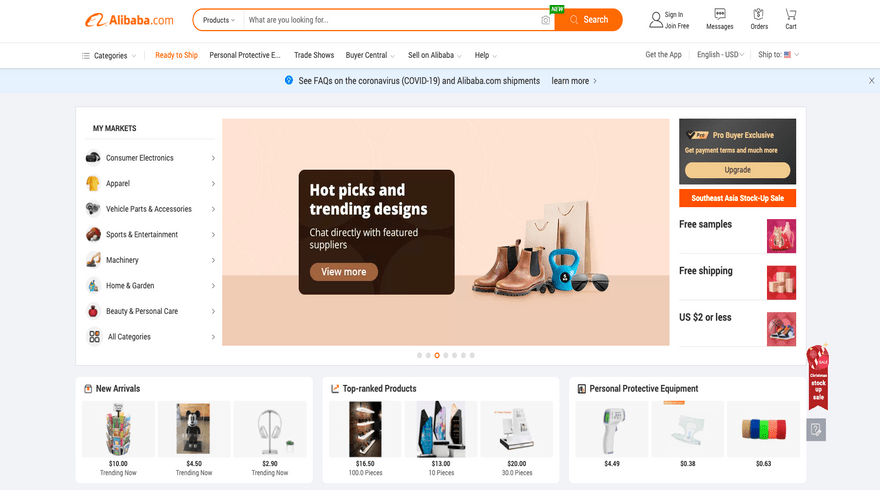
Task: Click the View more banner button
Action: click(343, 272)
